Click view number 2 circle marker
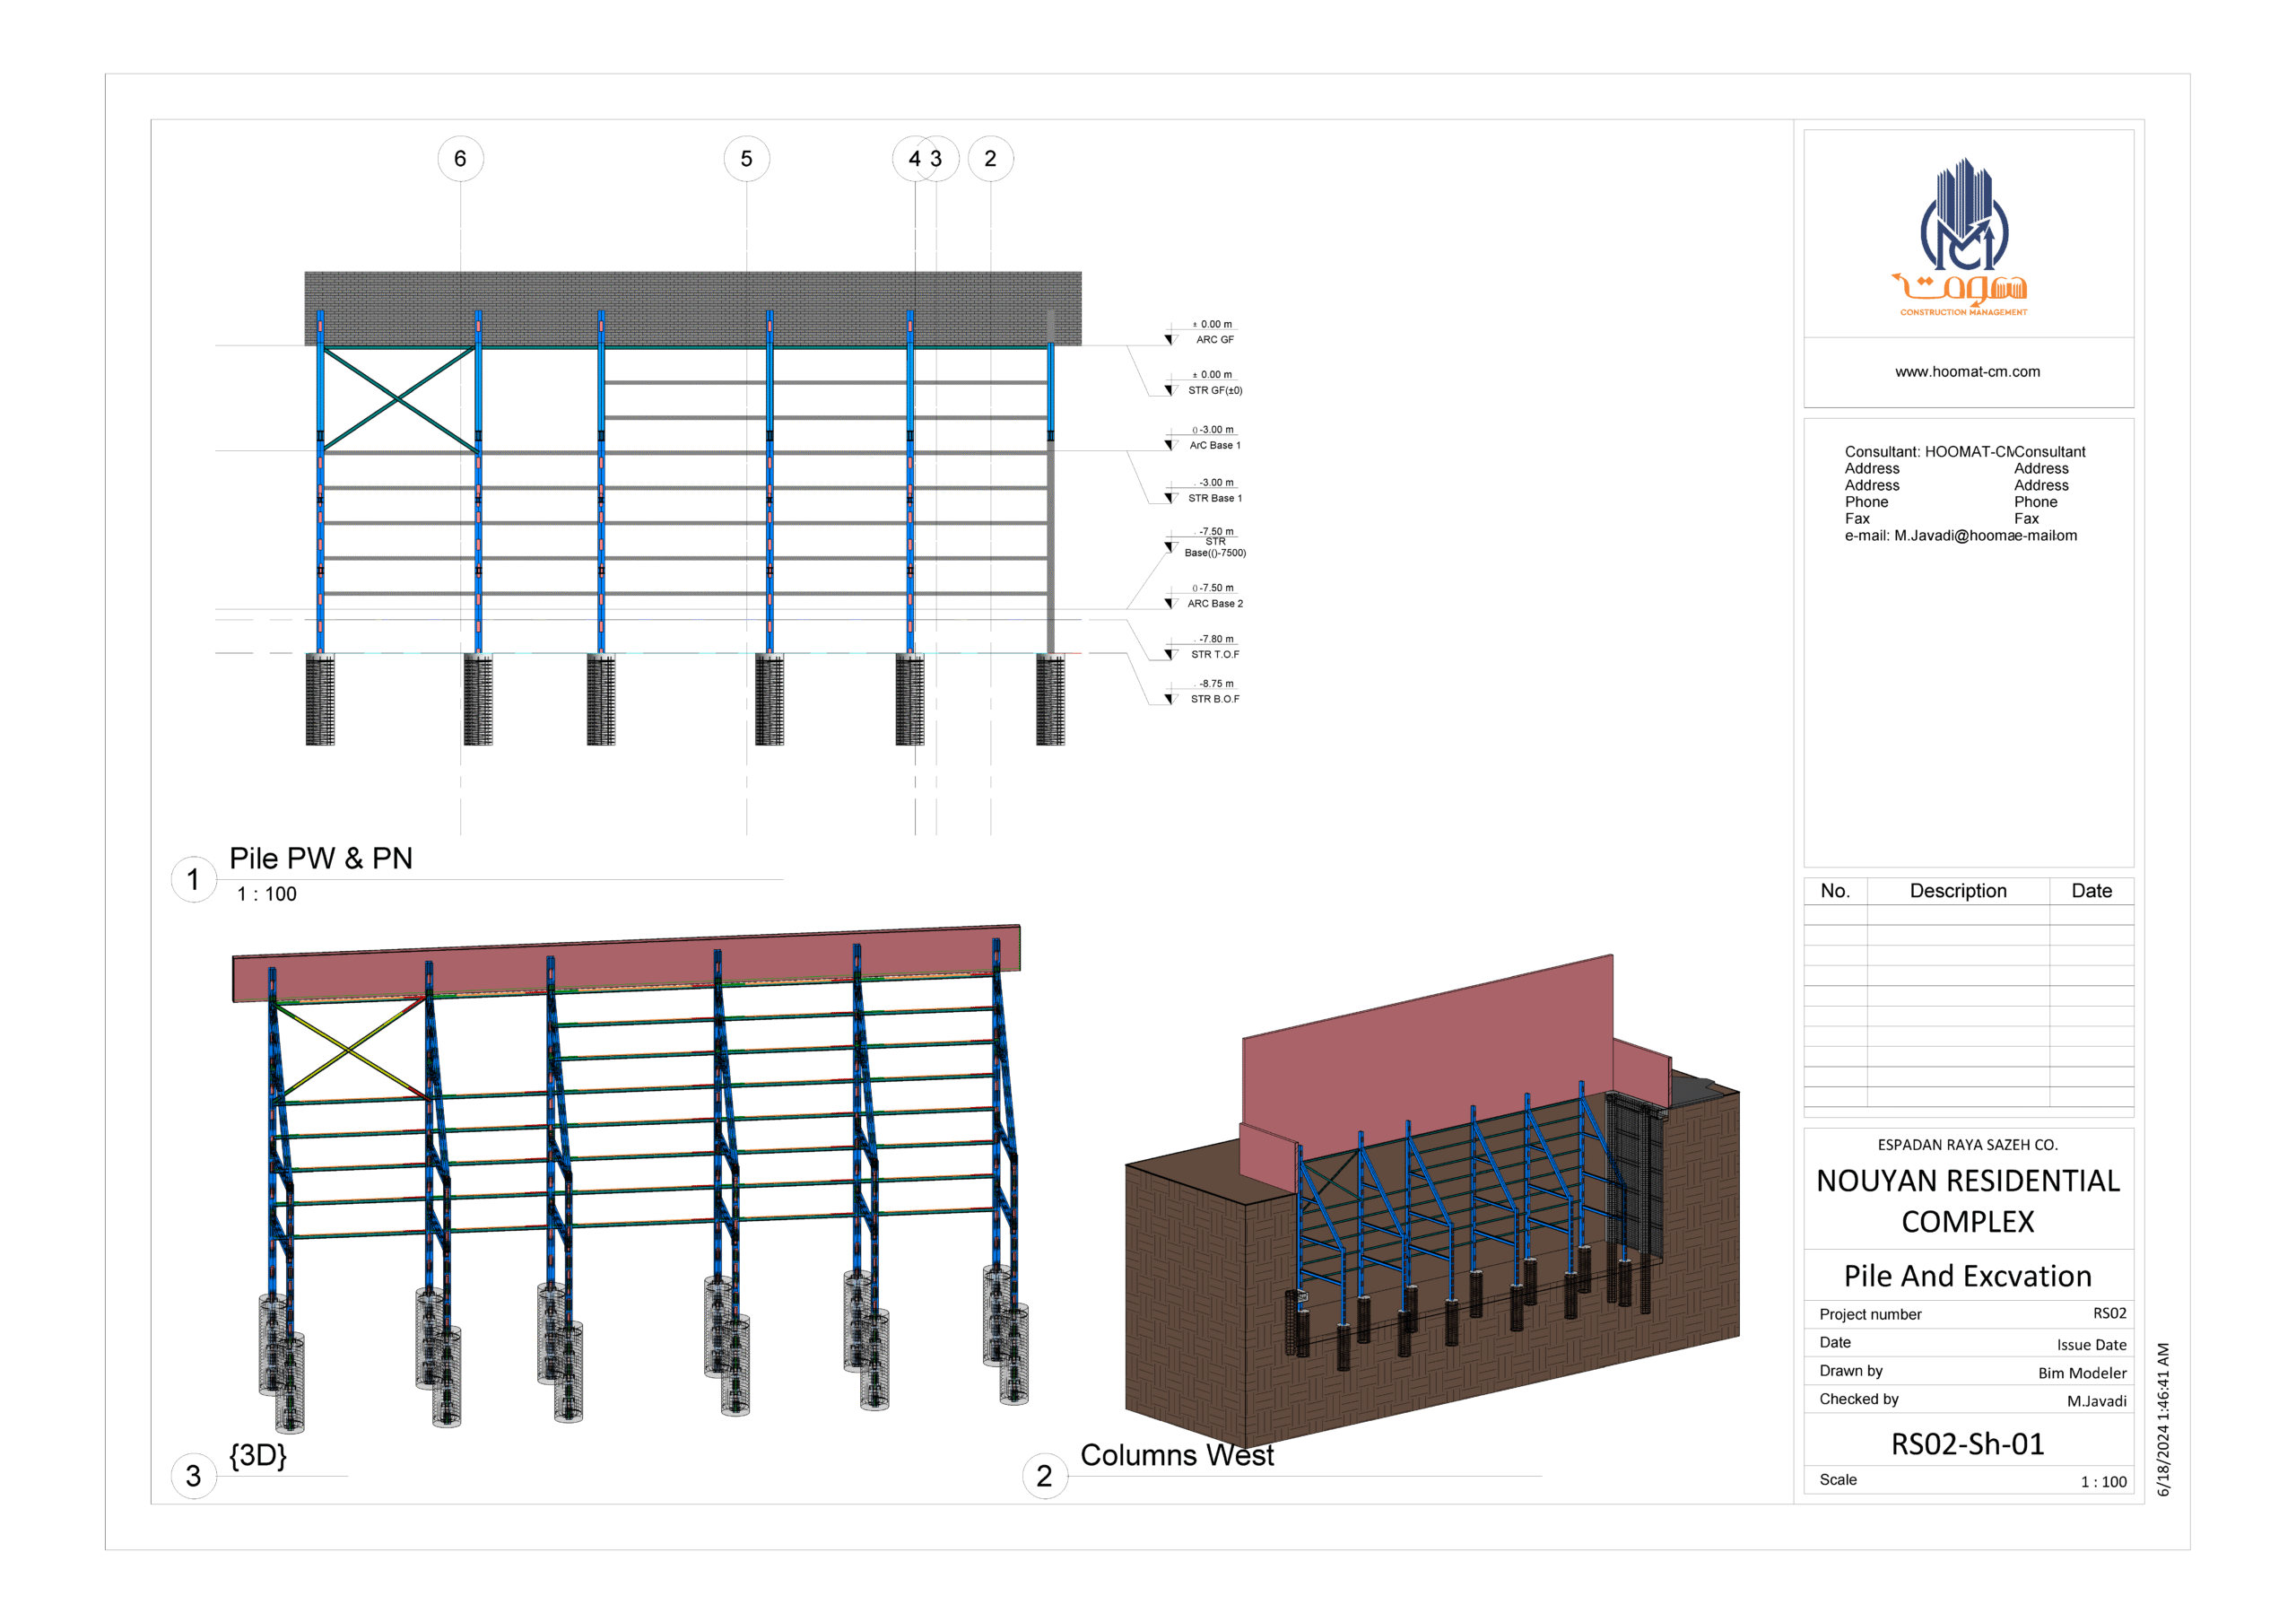 (x=1044, y=1476)
